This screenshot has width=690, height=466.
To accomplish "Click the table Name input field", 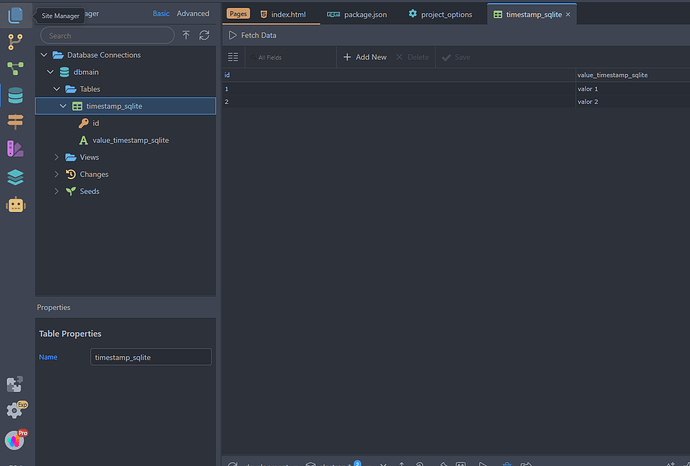I will pyautogui.click(x=149, y=357).
